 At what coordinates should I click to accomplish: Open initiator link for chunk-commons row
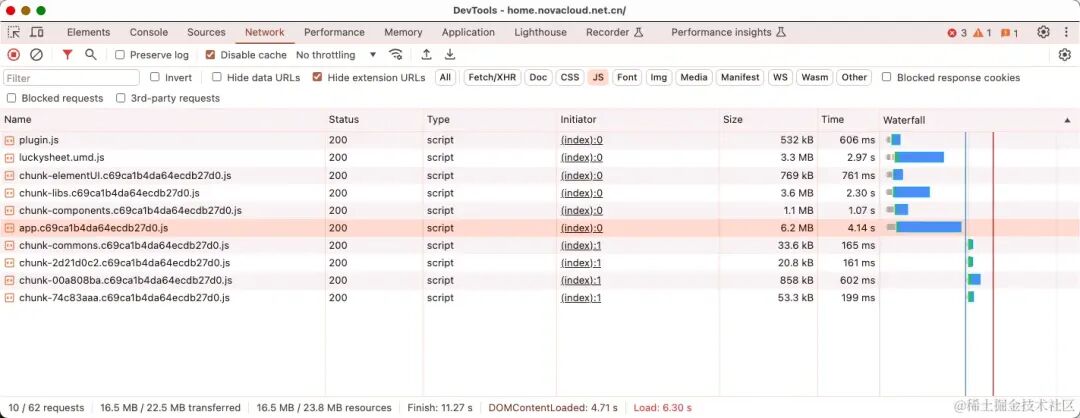[581, 245]
